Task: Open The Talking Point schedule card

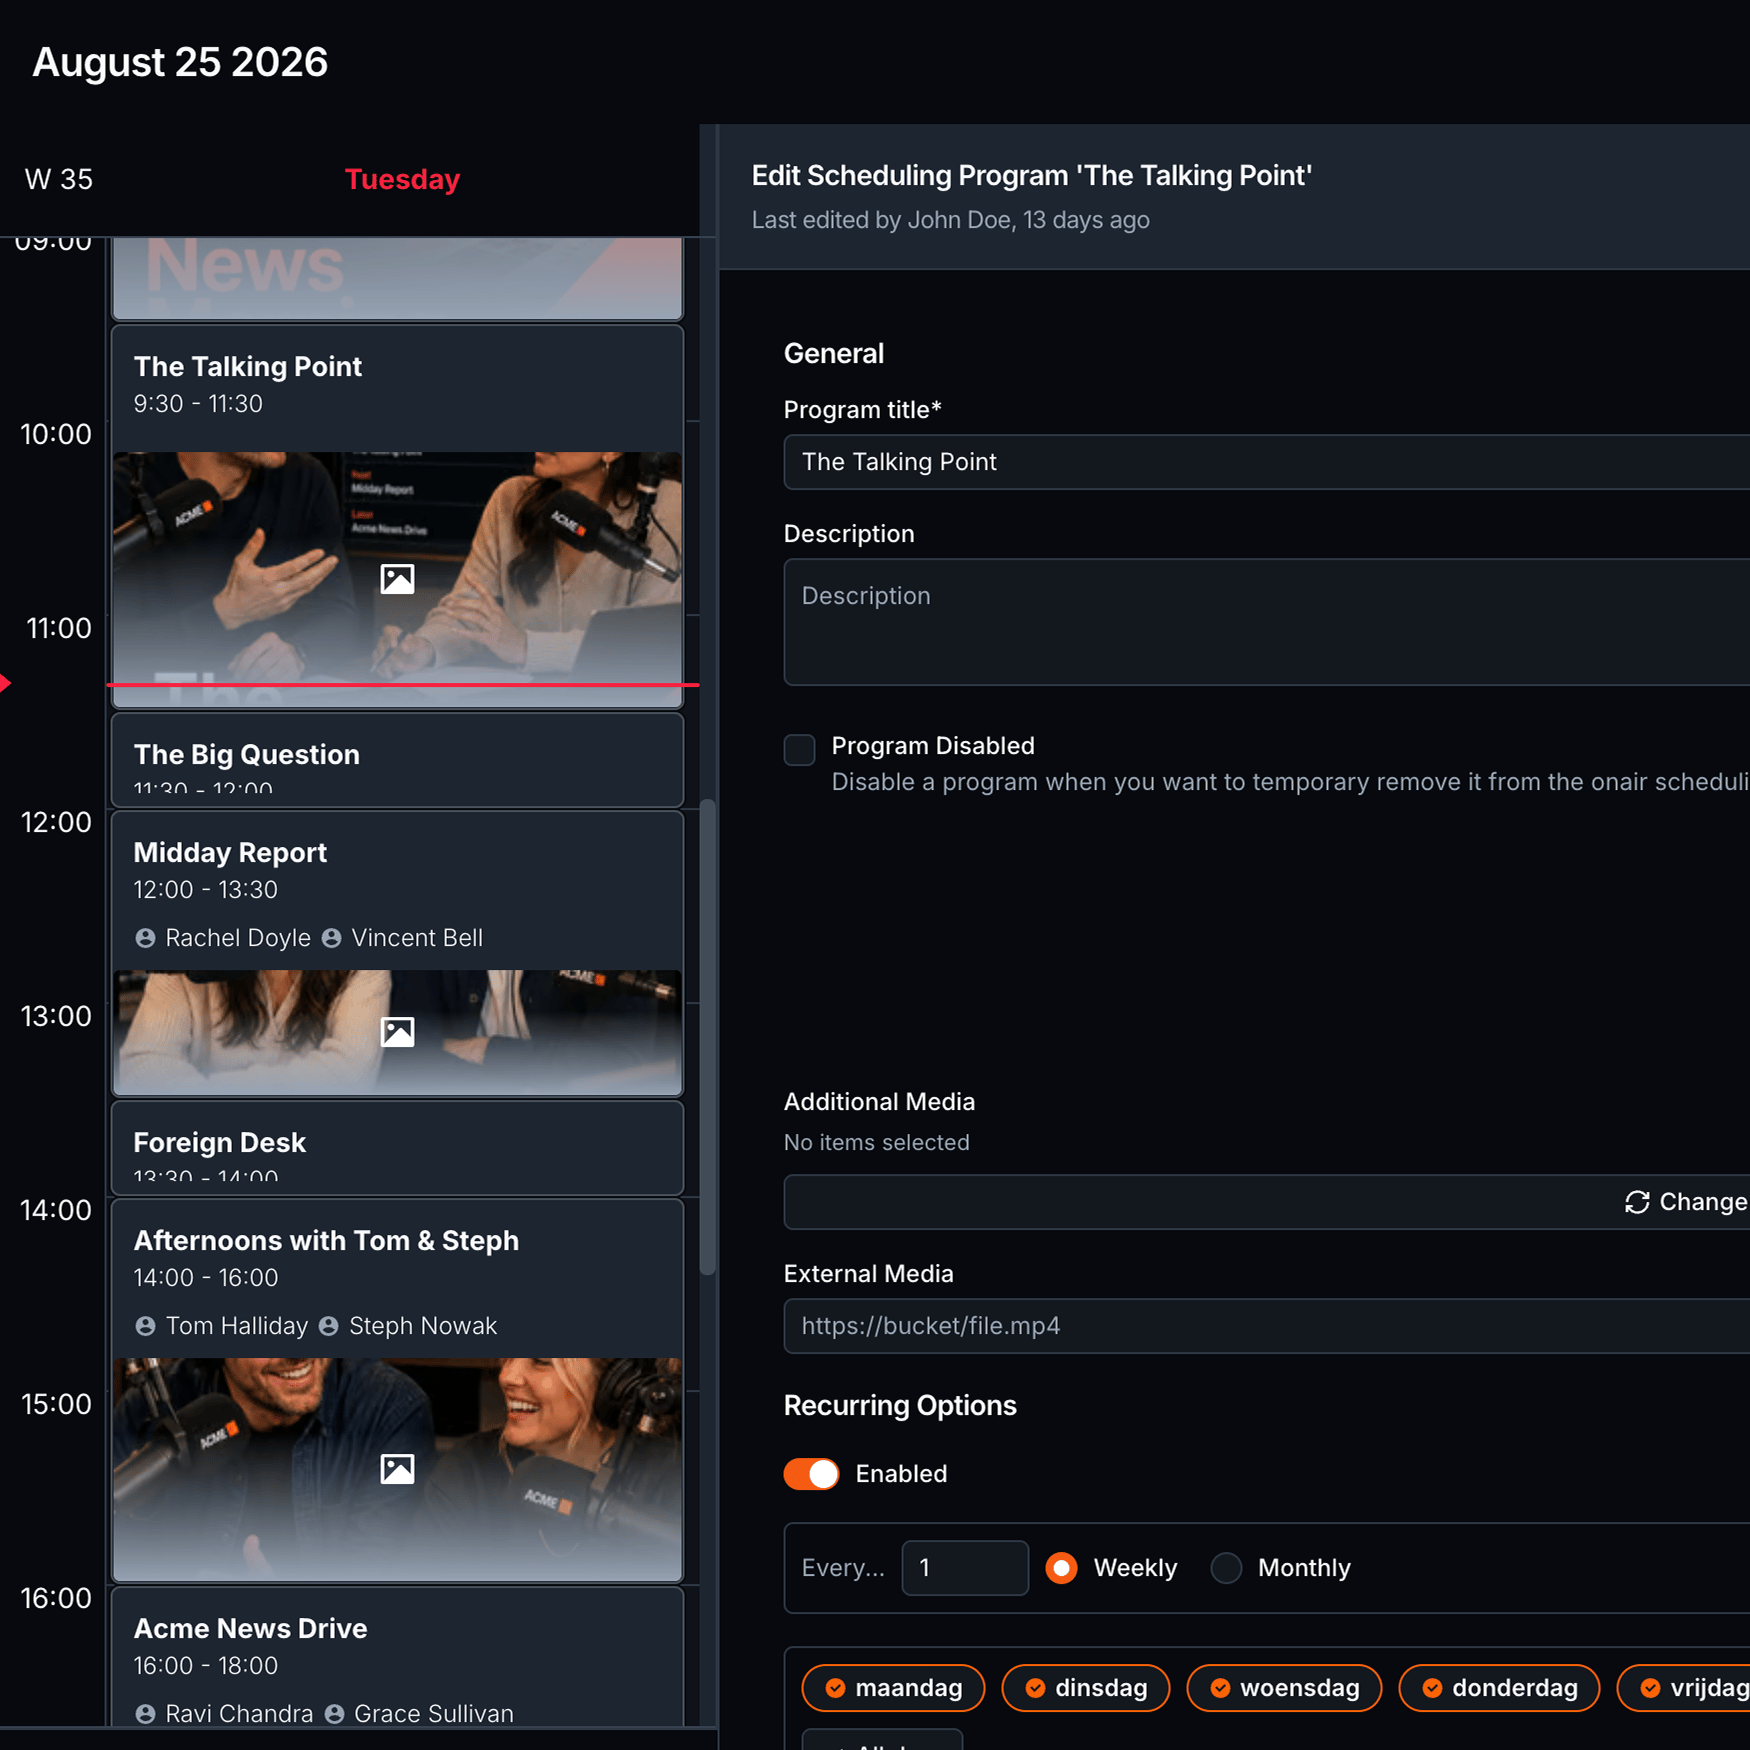Action: (x=397, y=516)
